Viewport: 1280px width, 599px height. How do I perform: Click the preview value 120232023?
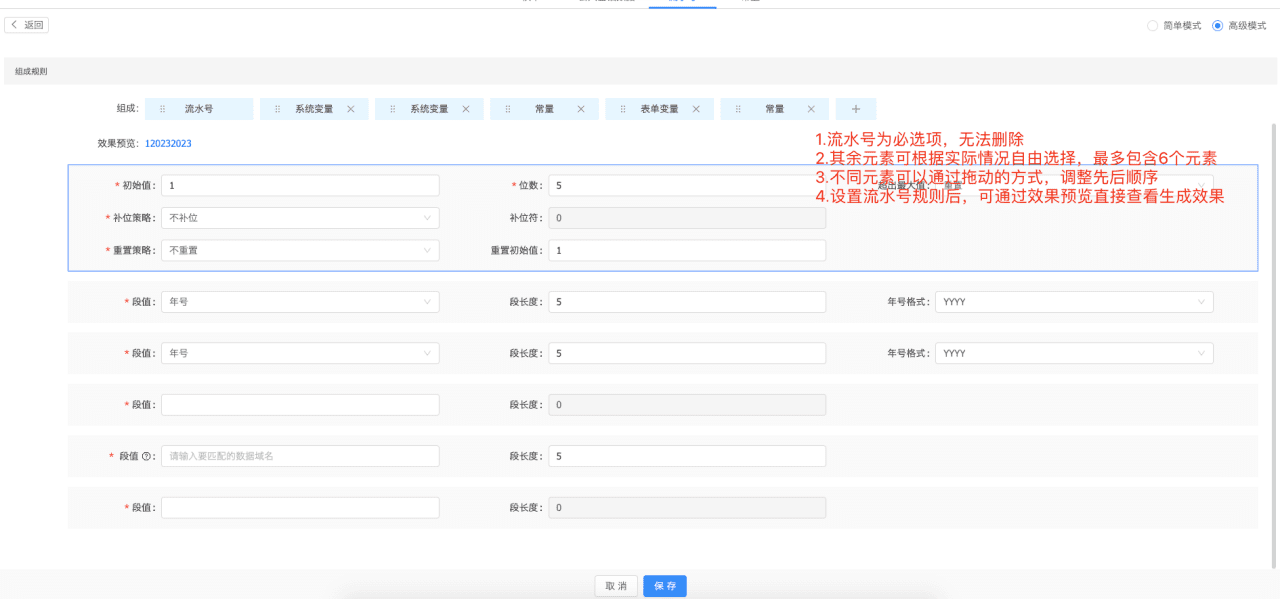click(x=168, y=144)
